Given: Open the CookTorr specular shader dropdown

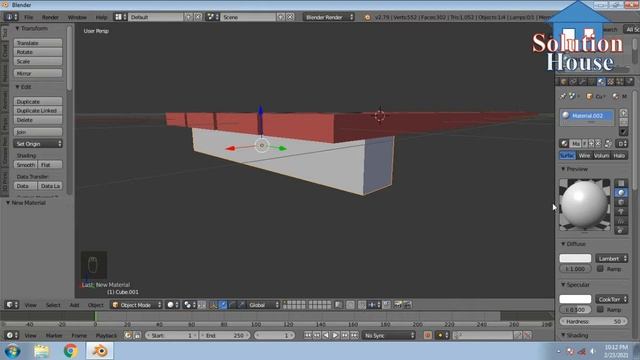Looking at the screenshot, I should pyautogui.click(x=611, y=299).
